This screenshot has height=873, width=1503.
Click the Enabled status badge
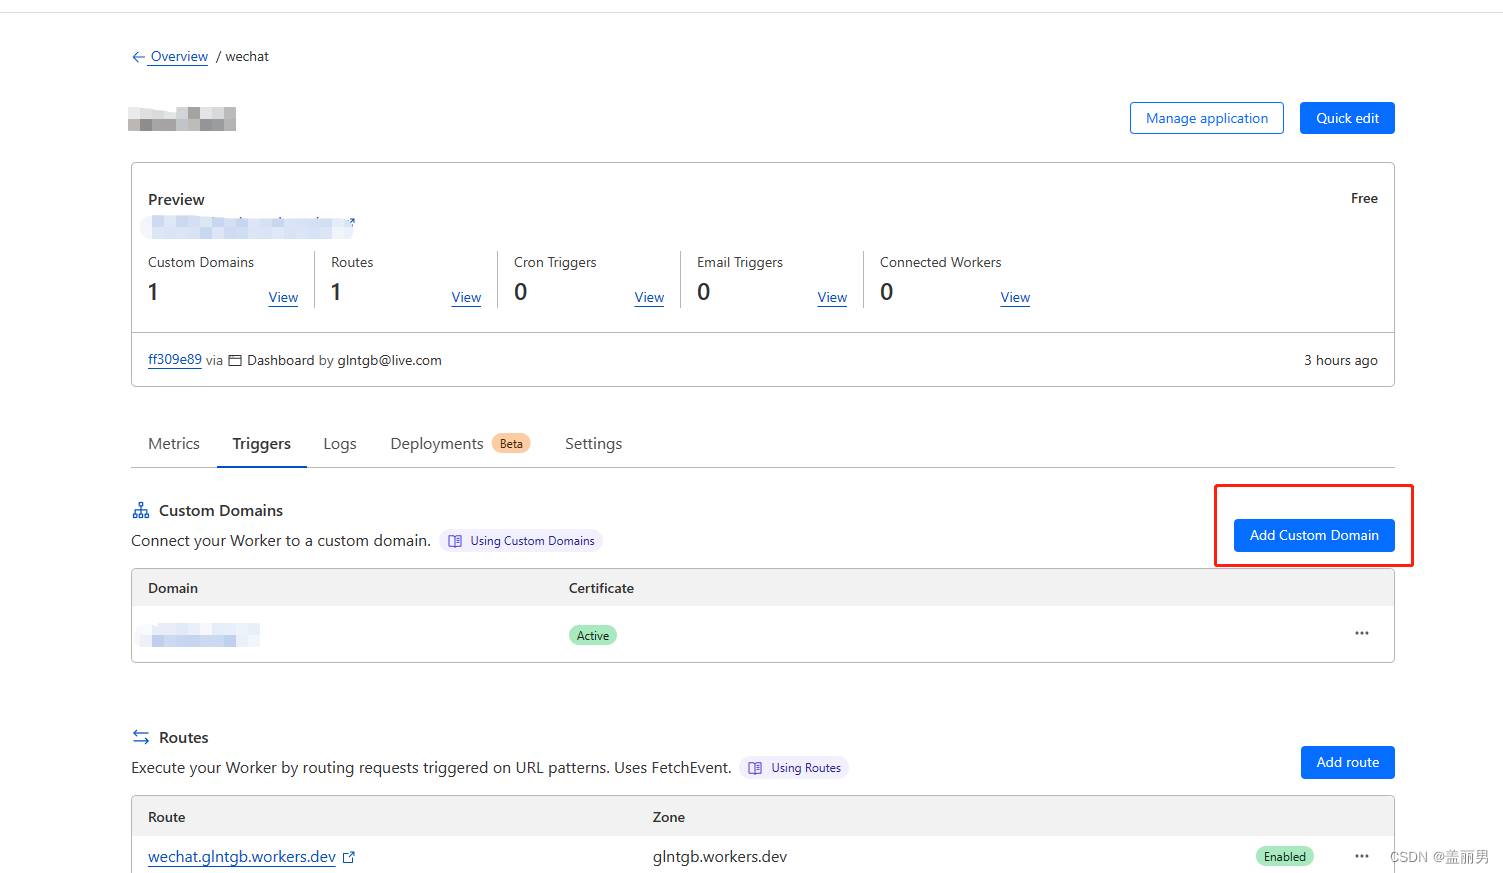pyautogui.click(x=1284, y=857)
